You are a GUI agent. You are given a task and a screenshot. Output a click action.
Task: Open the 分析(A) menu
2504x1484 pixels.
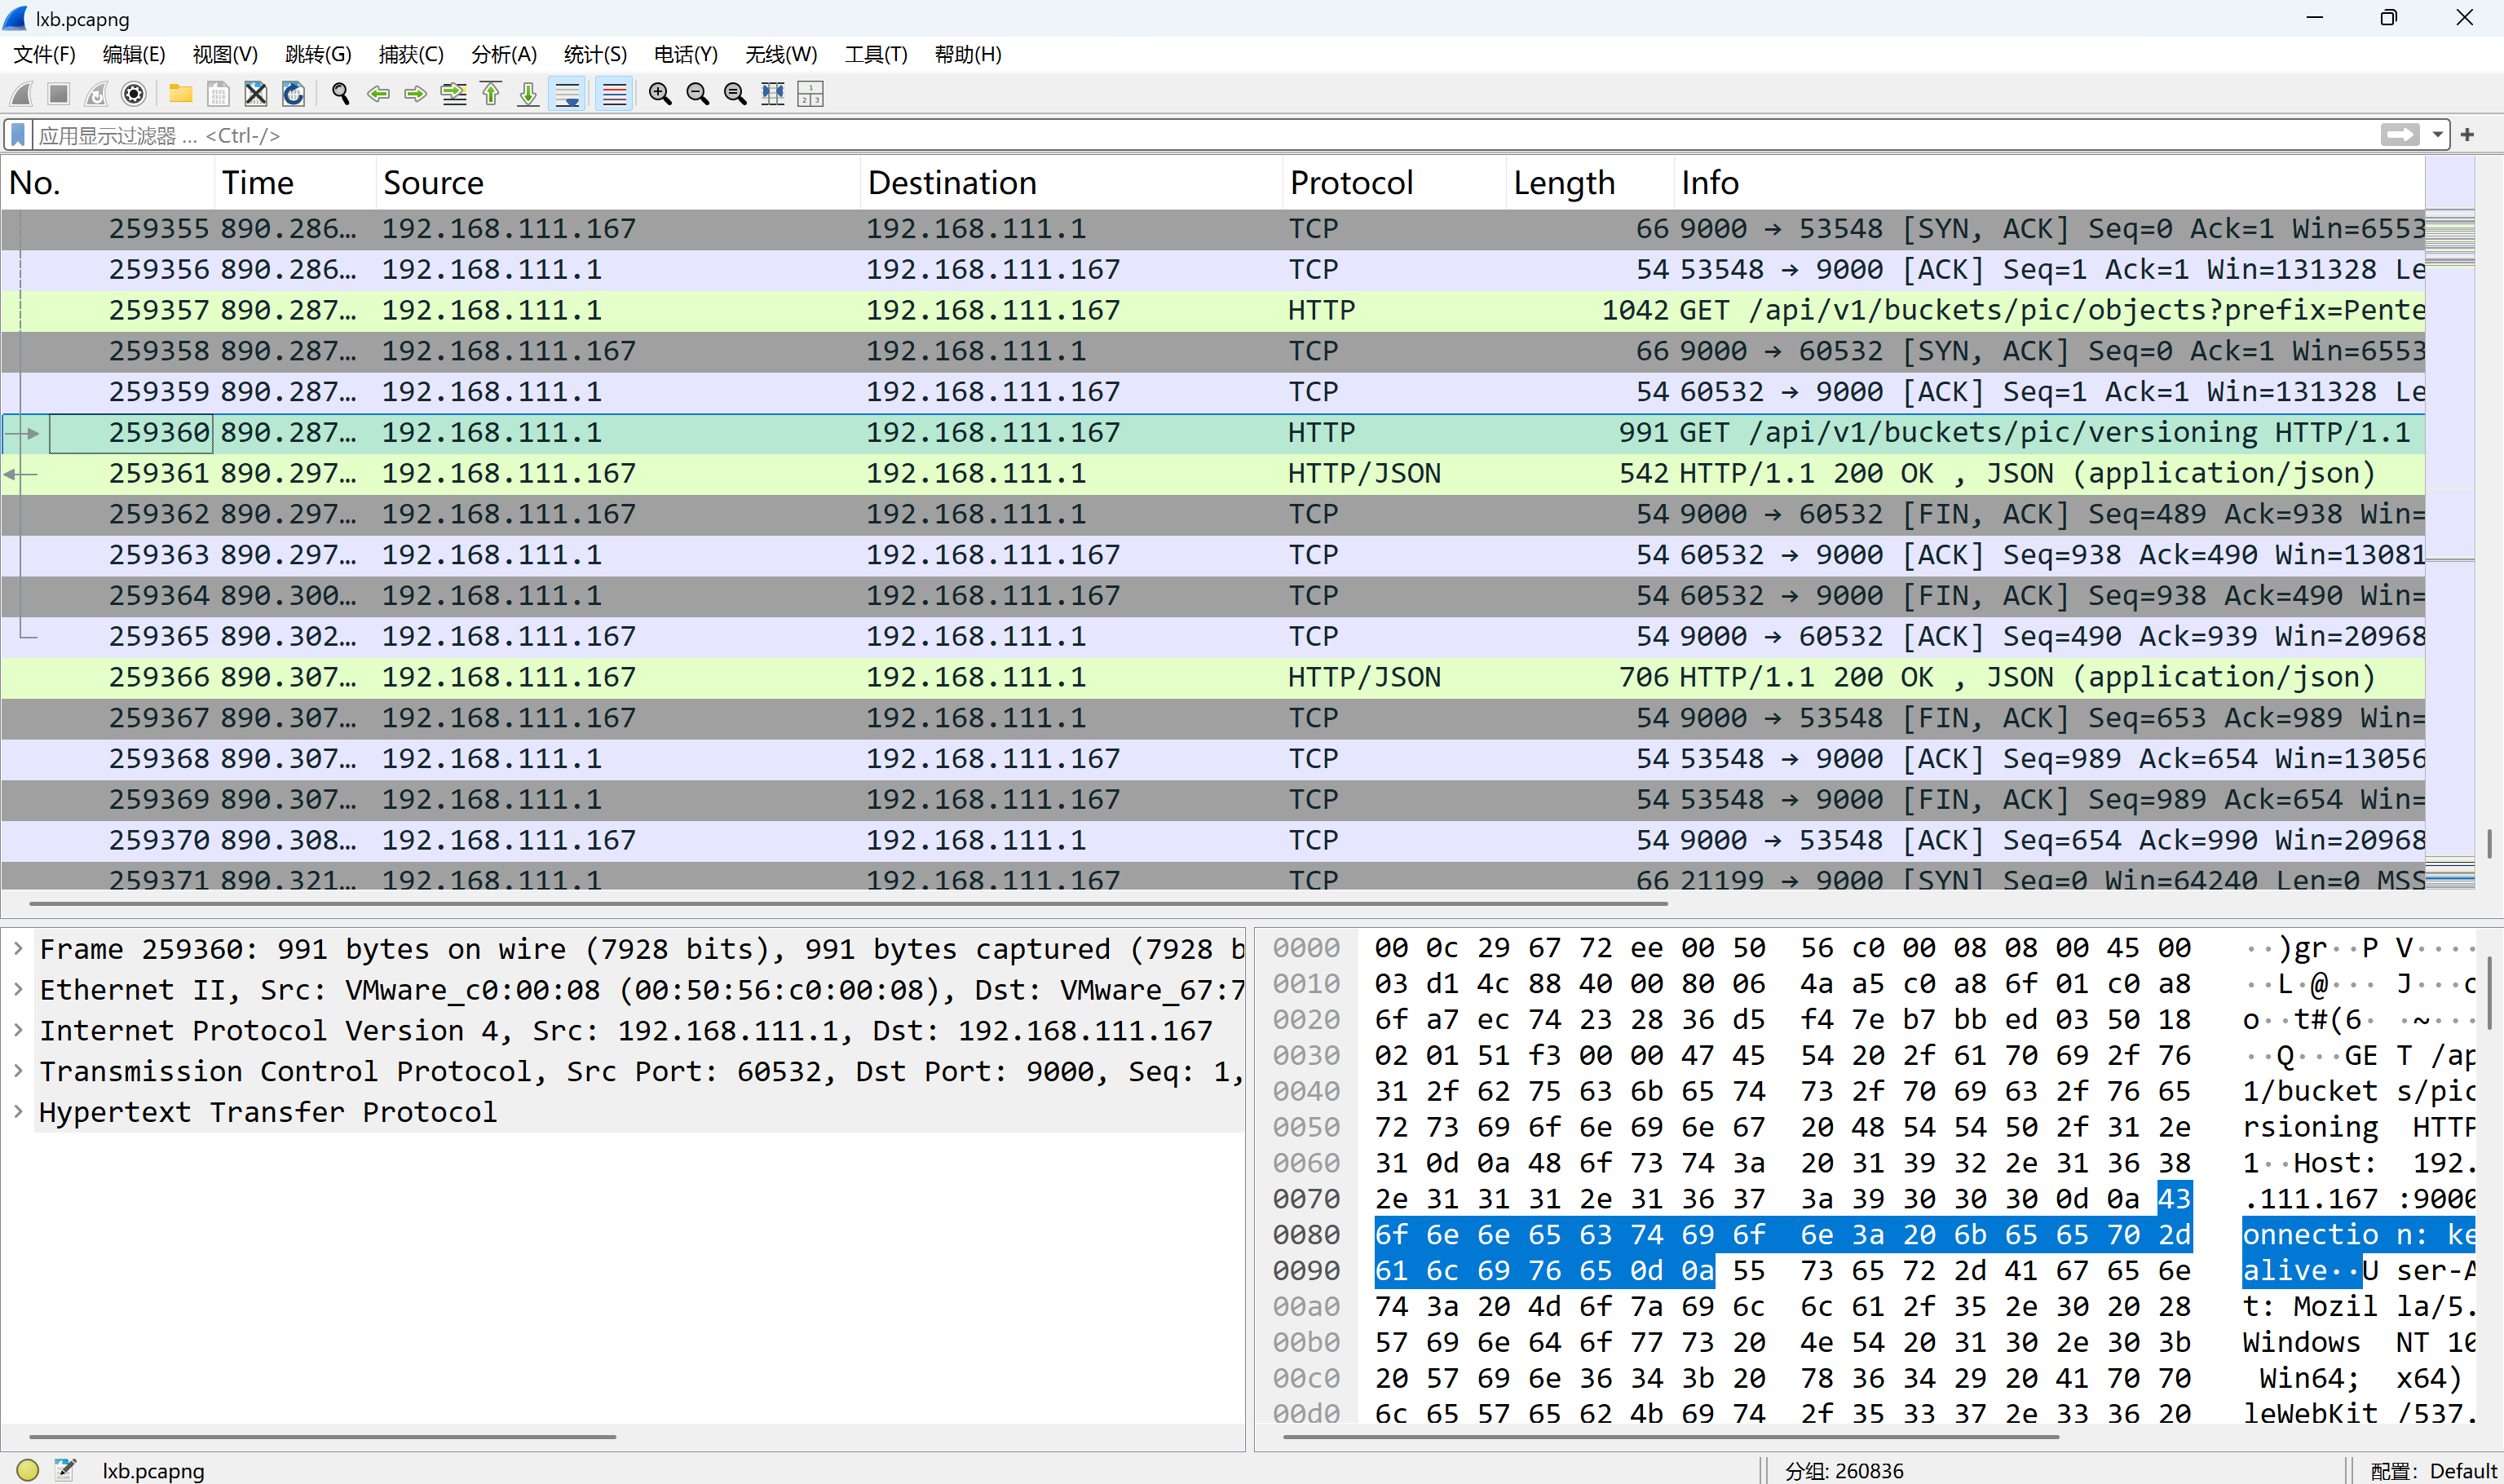coord(503,55)
